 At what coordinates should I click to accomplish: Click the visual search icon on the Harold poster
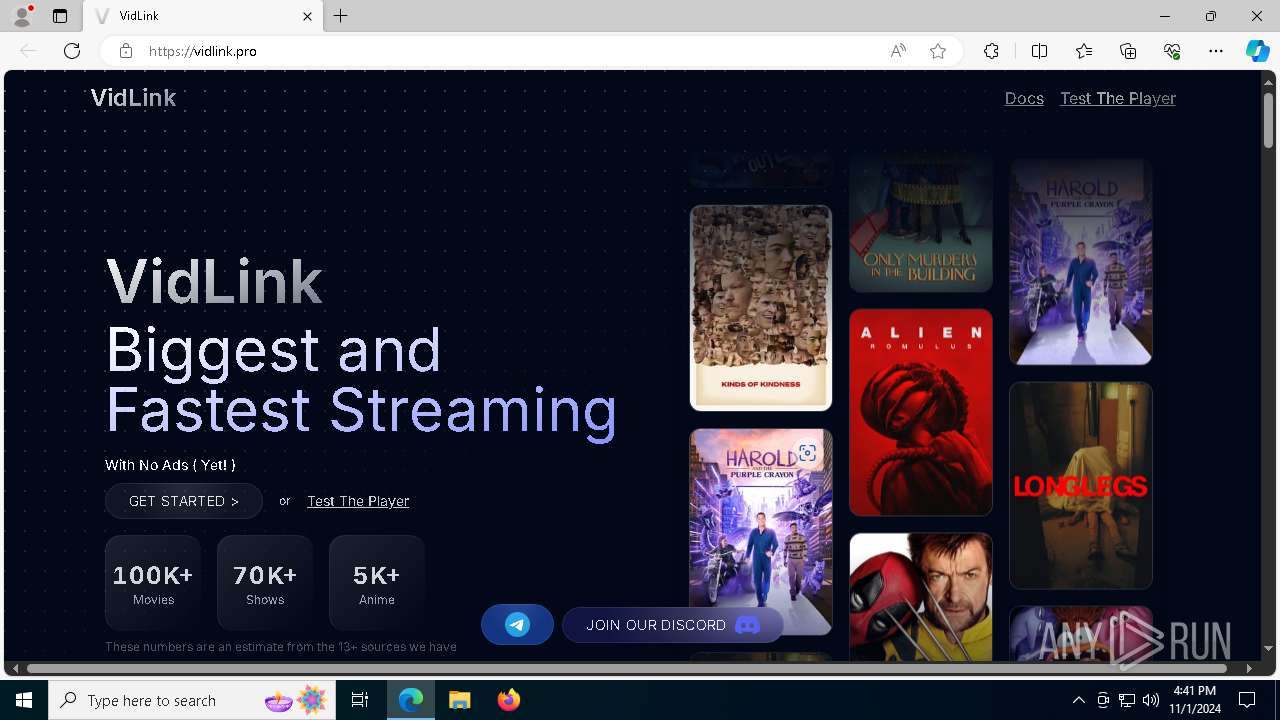pos(807,453)
